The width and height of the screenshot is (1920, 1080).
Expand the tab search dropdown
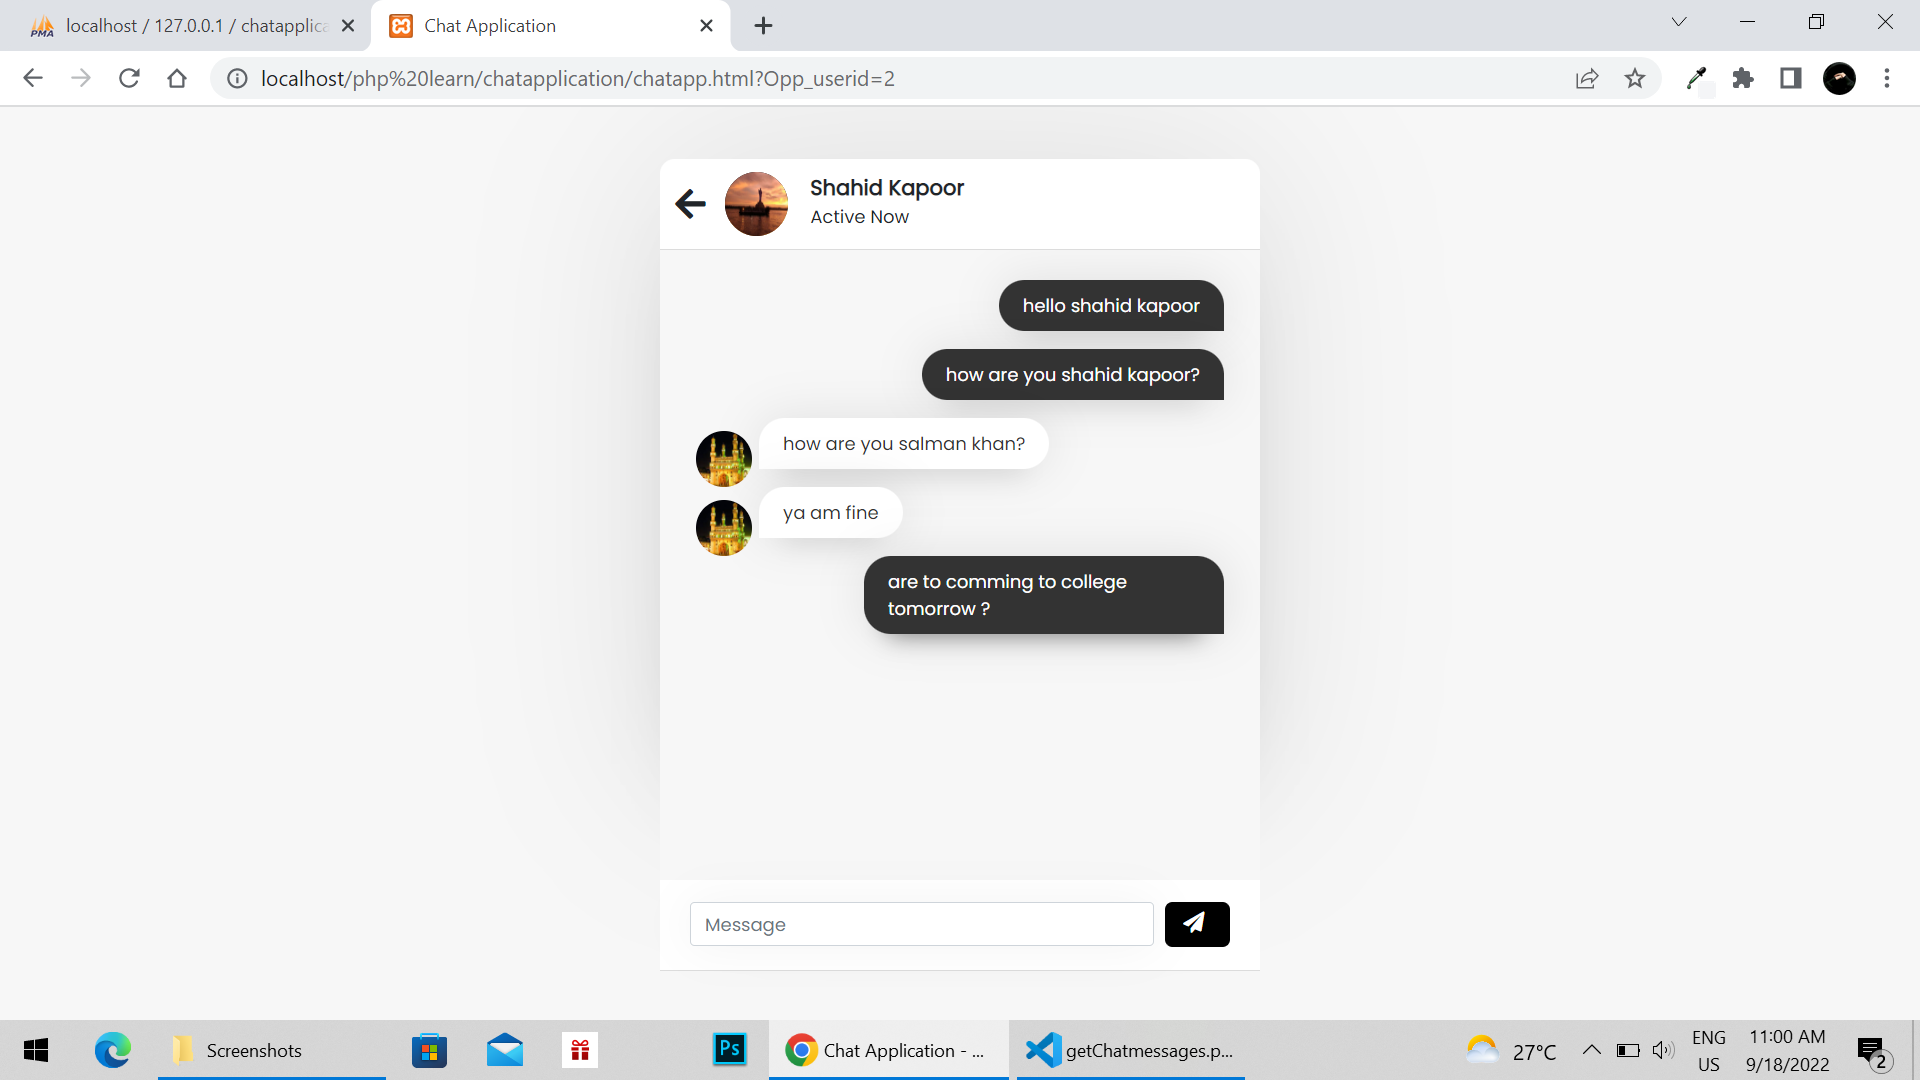tap(1679, 22)
